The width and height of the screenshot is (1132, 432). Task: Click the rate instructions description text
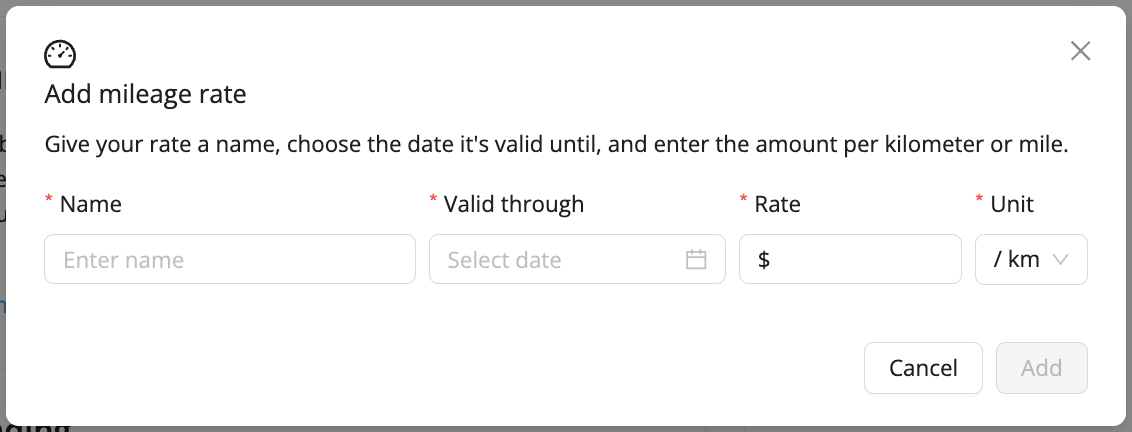pos(557,145)
